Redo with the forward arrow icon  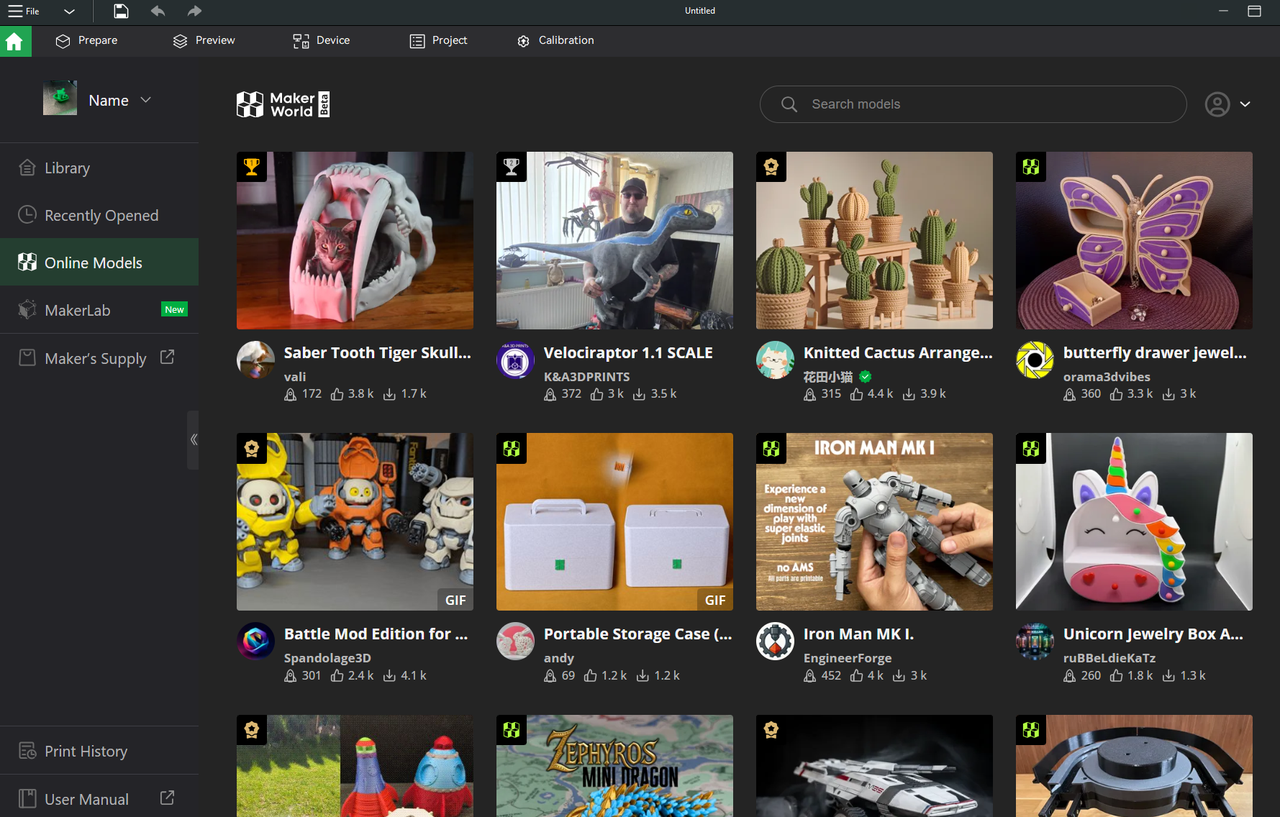[194, 11]
